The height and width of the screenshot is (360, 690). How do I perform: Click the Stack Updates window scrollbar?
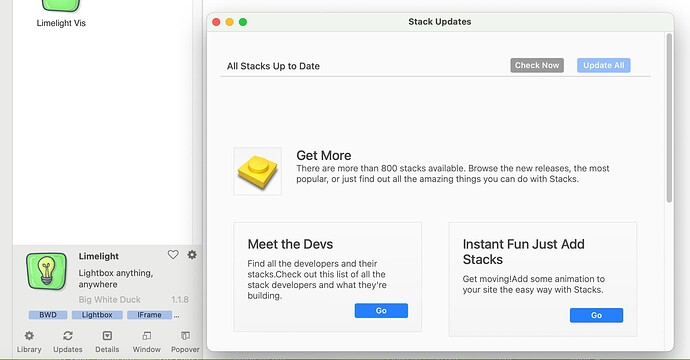pos(669,118)
